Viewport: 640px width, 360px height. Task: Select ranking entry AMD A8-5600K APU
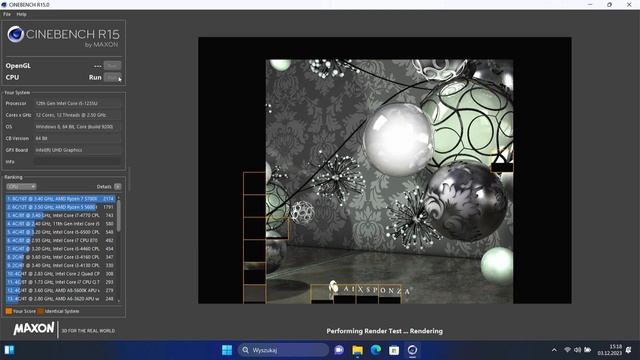click(x=61, y=291)
